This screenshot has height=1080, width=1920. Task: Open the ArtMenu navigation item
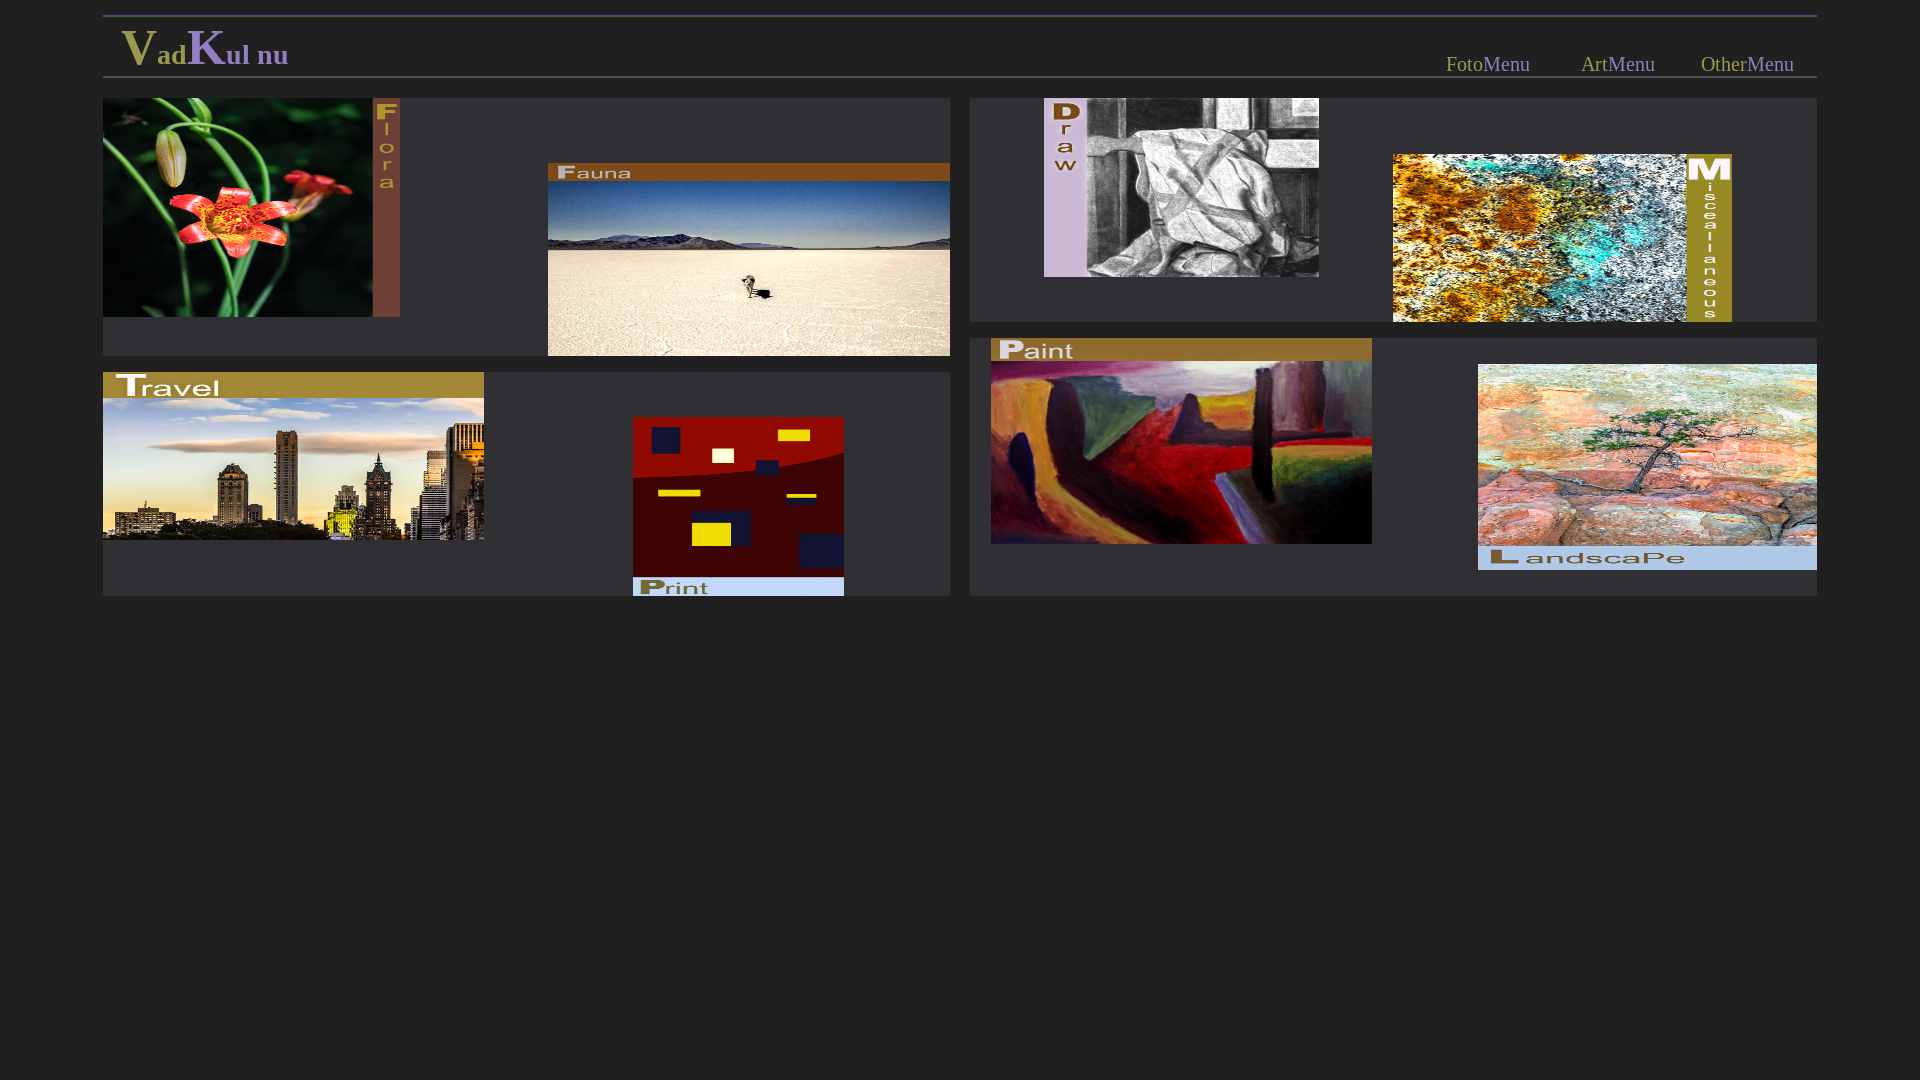click(x=1617, y=64)
